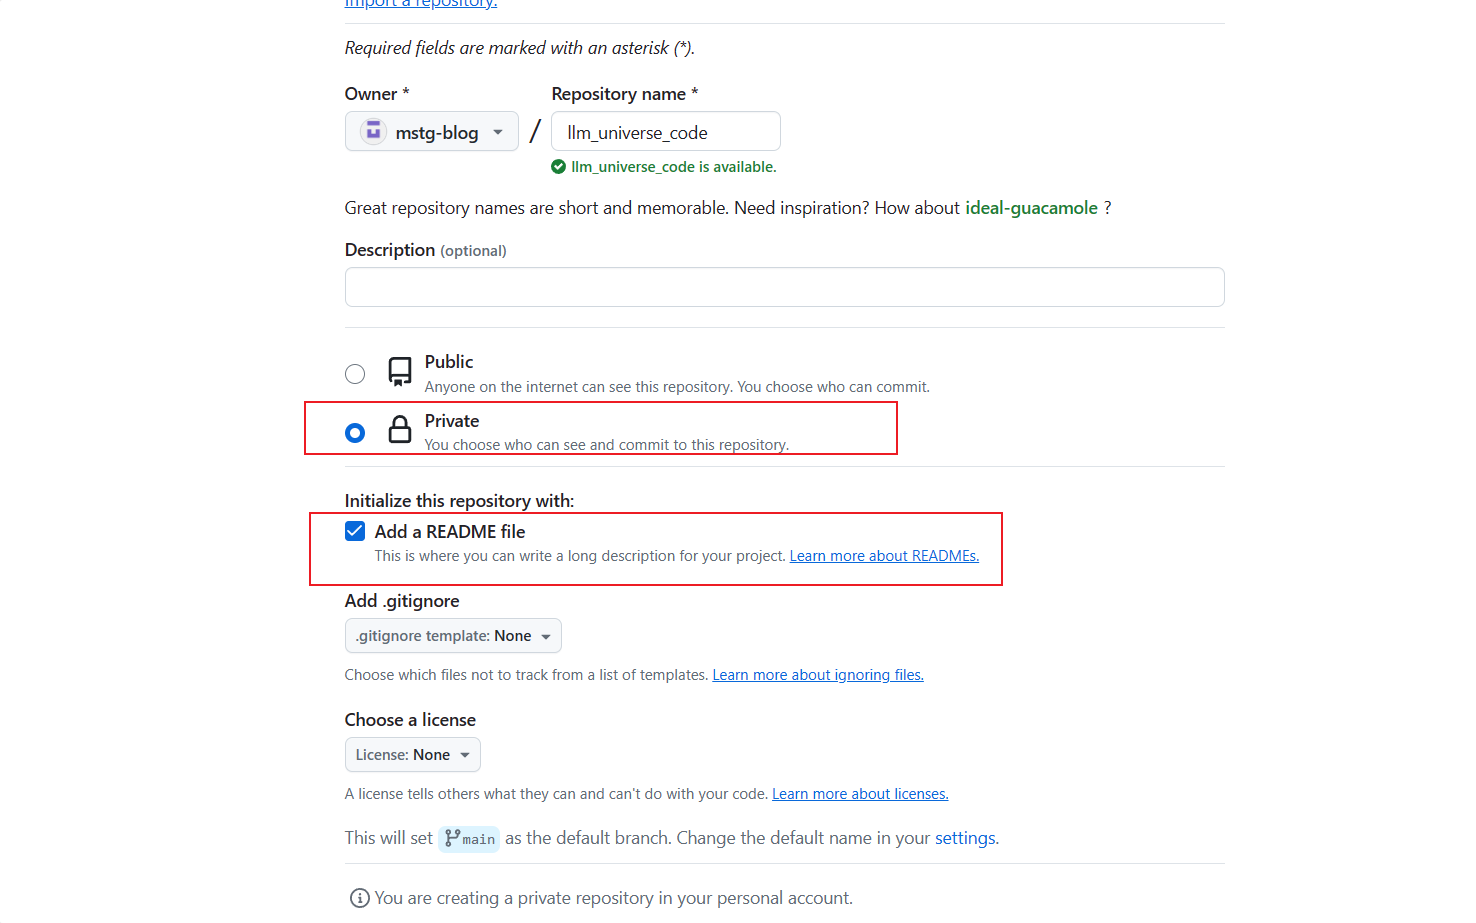
Task: Follow Learn more about ignoring files link
Action: point(817,675)
